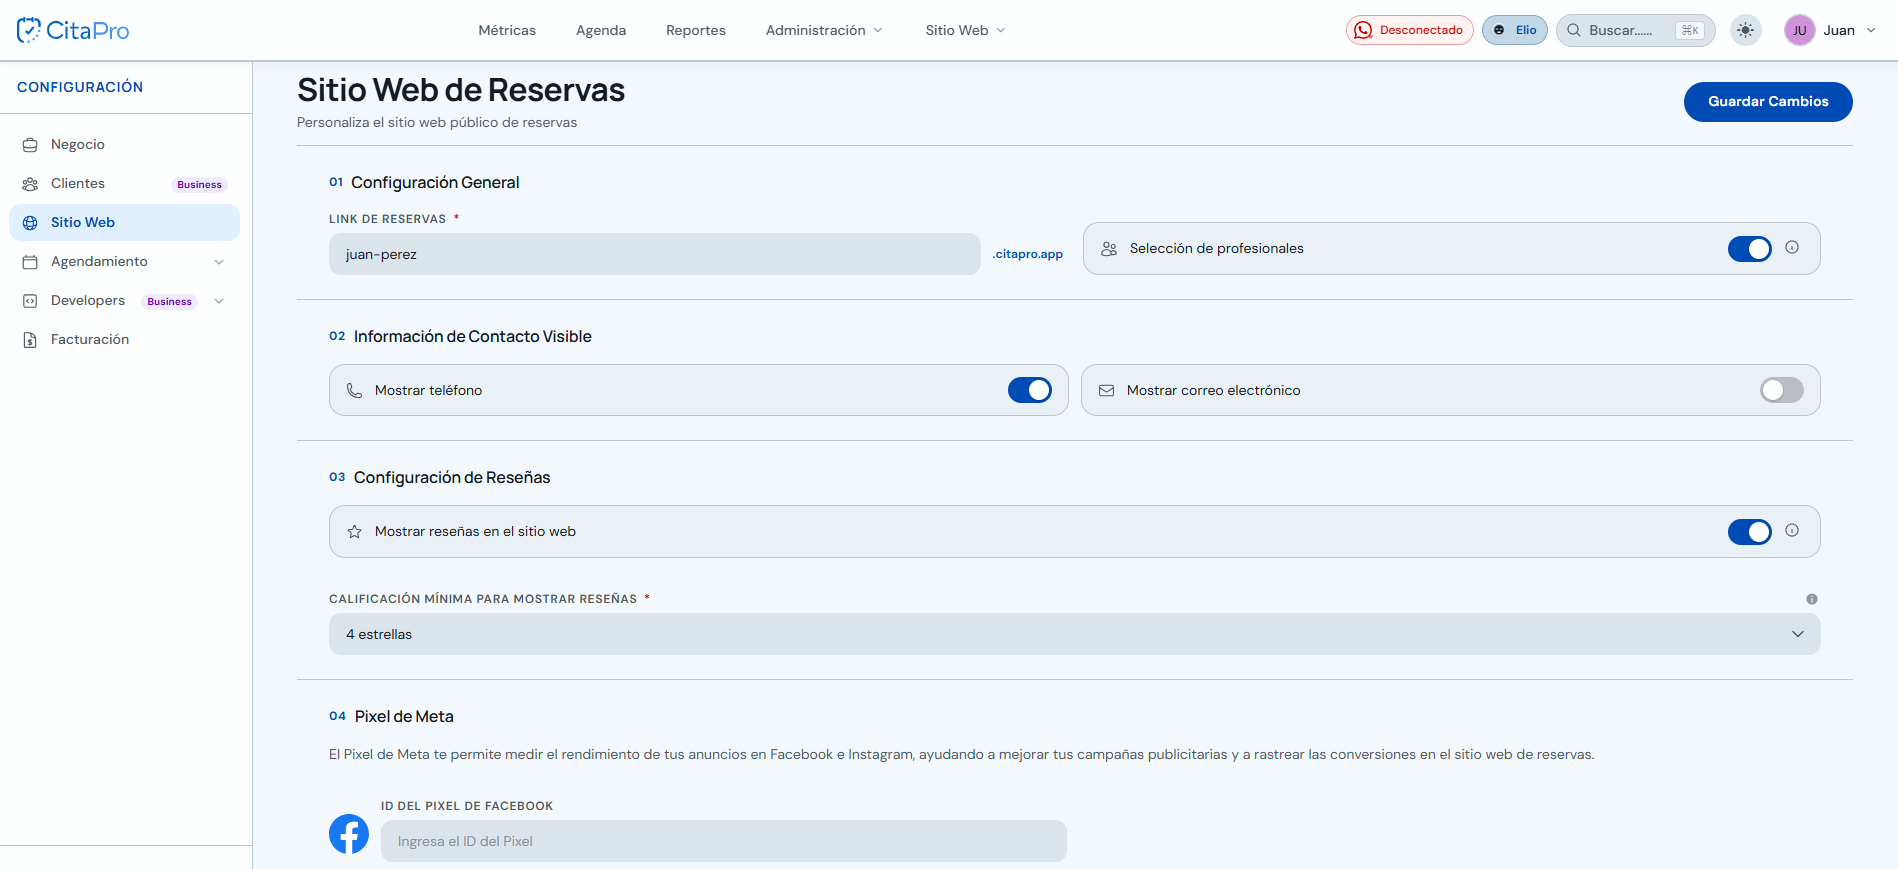Click the .citapro.app link
Image resolution: width=1898 pixels, height=869 pixels.
coord(1027,254)
